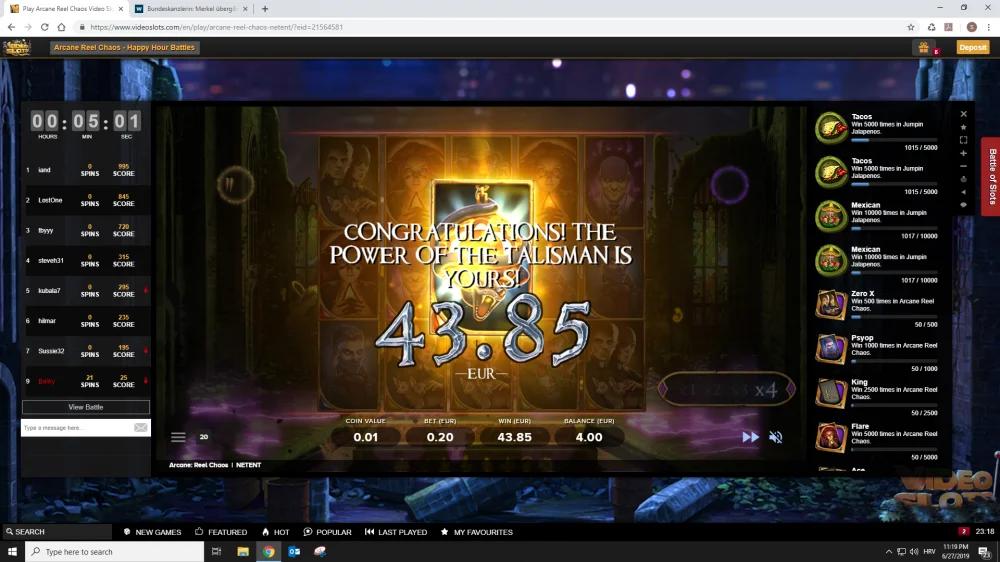Go to browser home page
The image size is (1000, 562).
pyautogui.click(x=61, y=27)
